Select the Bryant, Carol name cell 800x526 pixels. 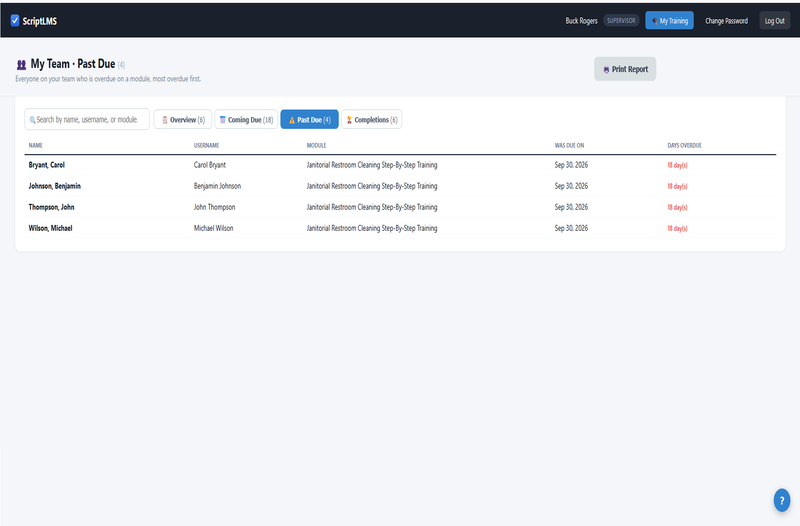point(46,165)
